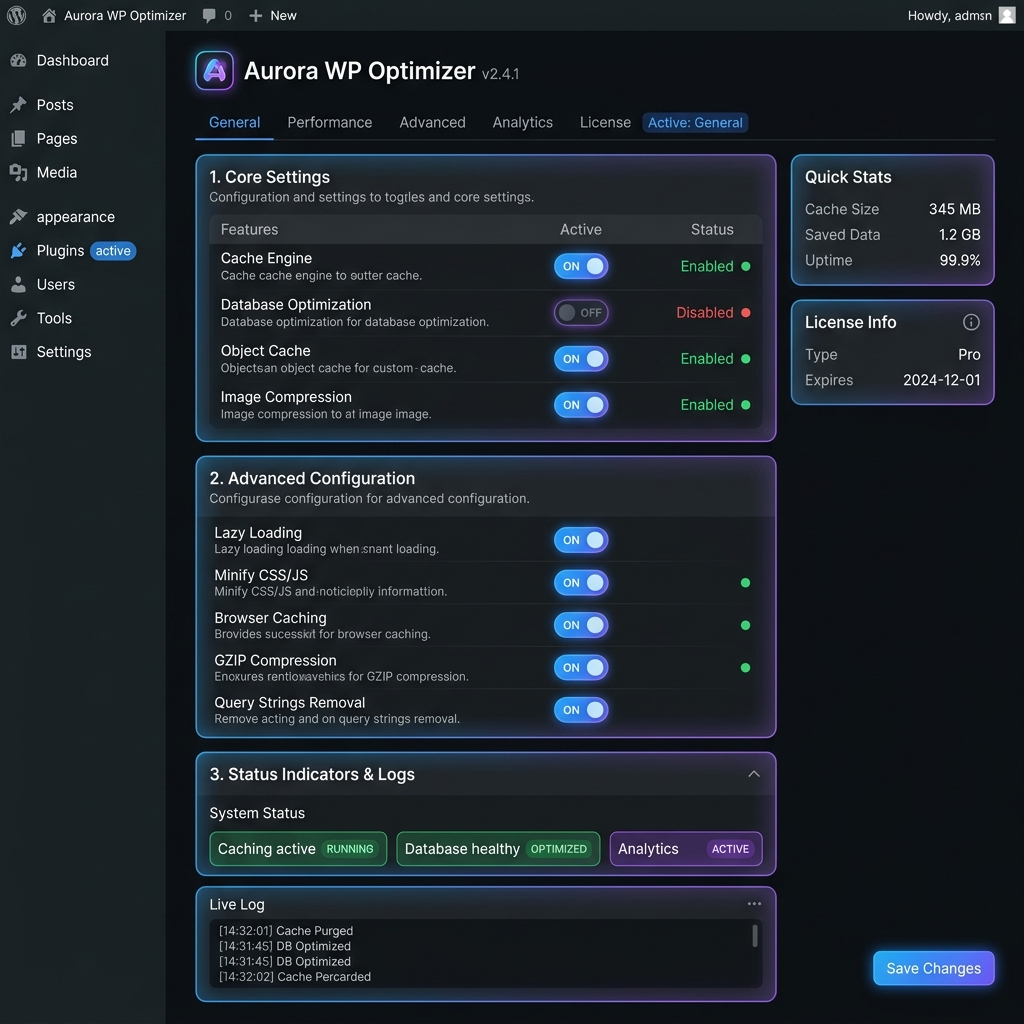Collapse the Status Indicators & Logs section
1024x1024 pixels.
pos(754,774)
